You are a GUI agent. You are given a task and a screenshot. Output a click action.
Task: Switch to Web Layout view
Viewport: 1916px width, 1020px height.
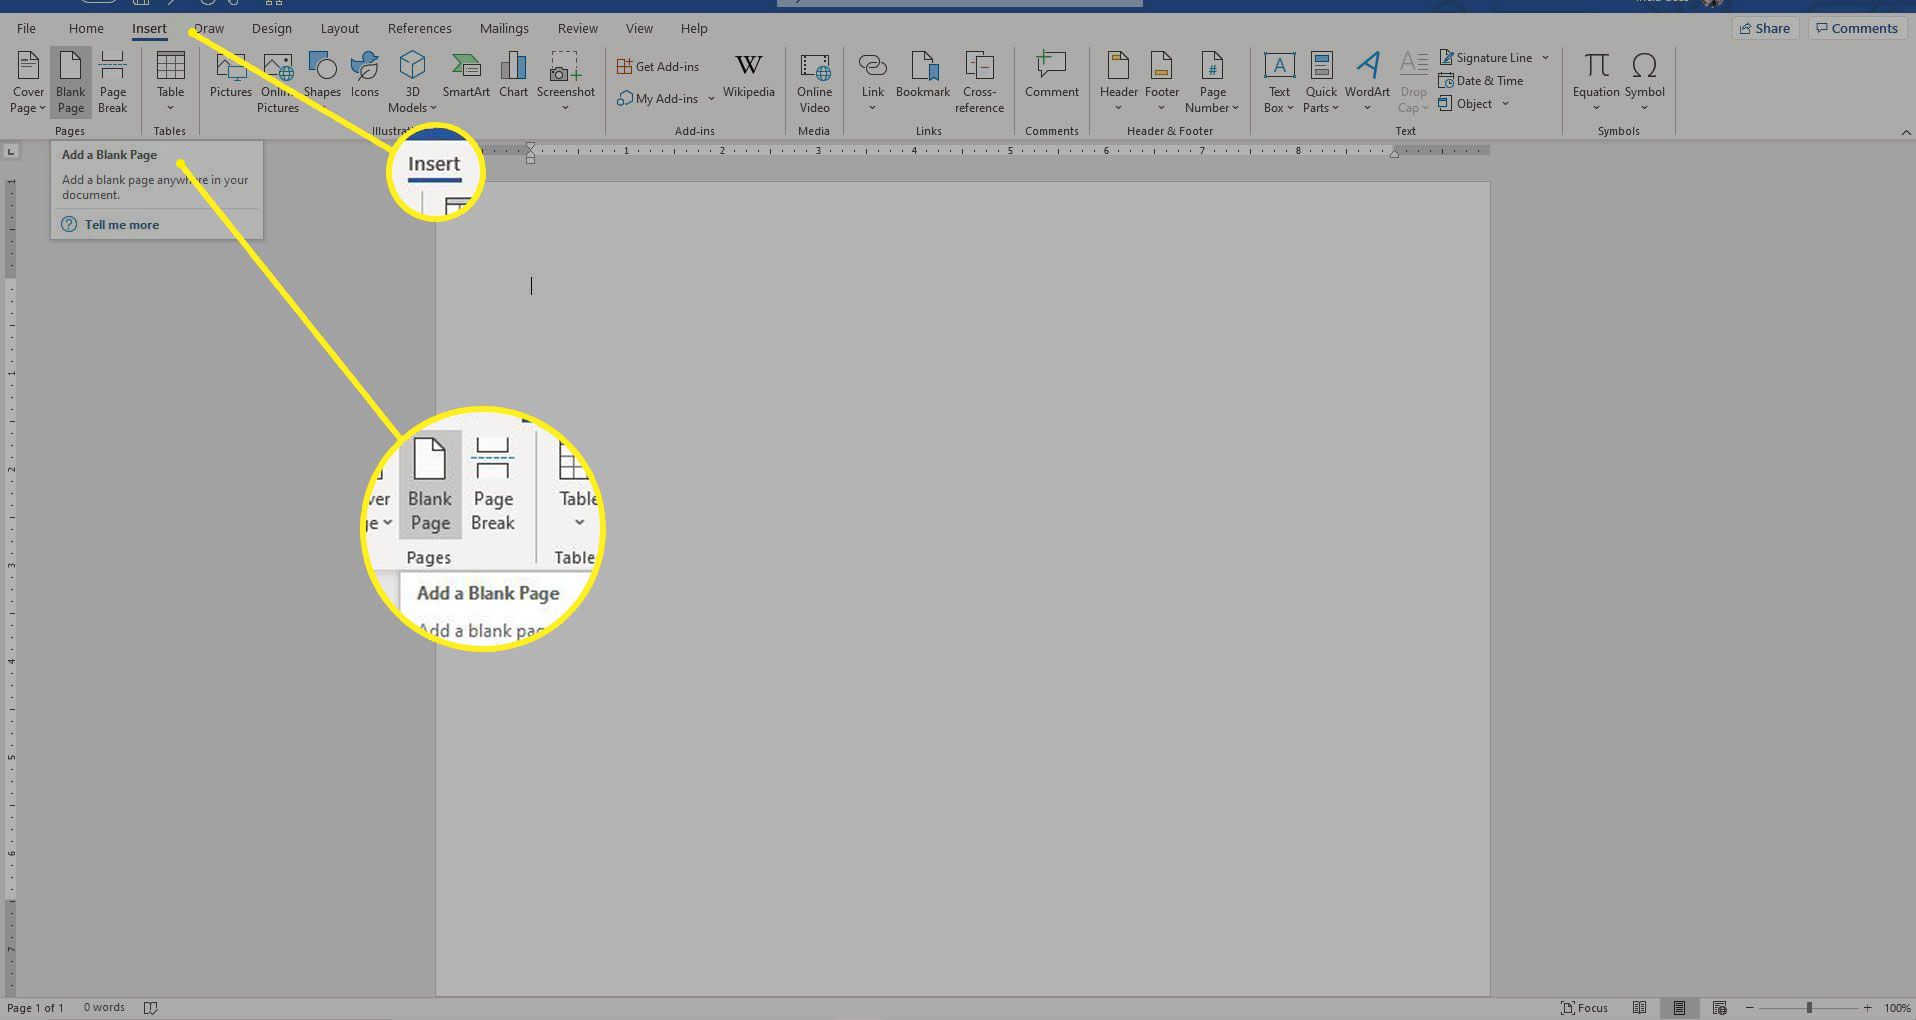click(1719, 1007)
